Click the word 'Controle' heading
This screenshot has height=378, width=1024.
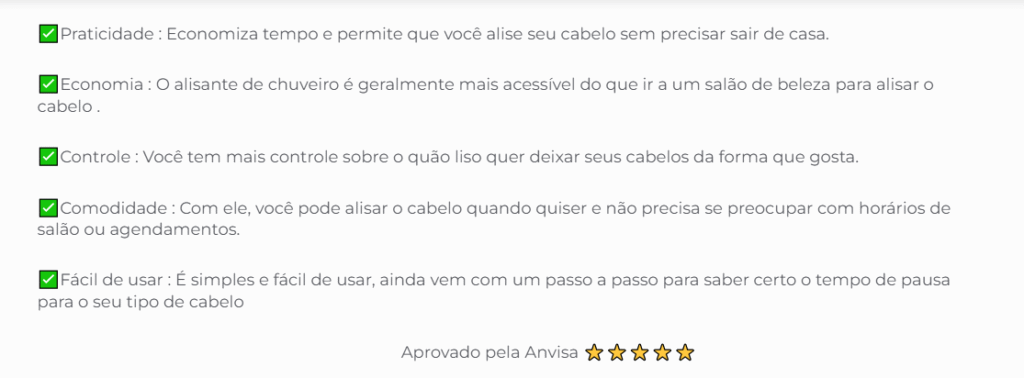(x=95, y=157)
